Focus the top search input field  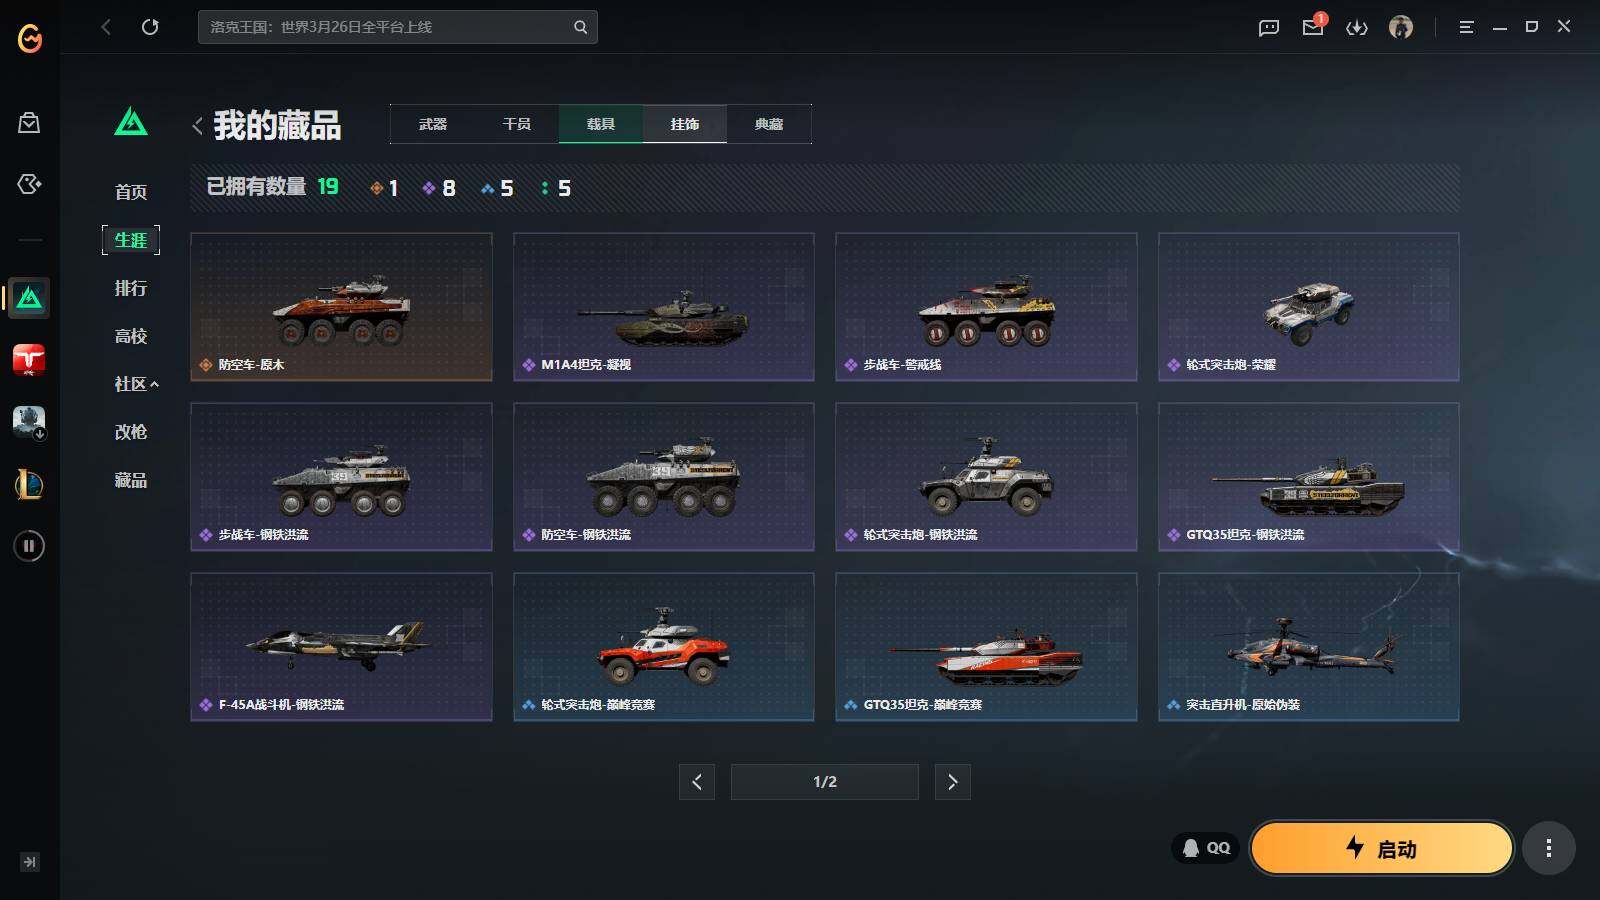pos(397,27)
